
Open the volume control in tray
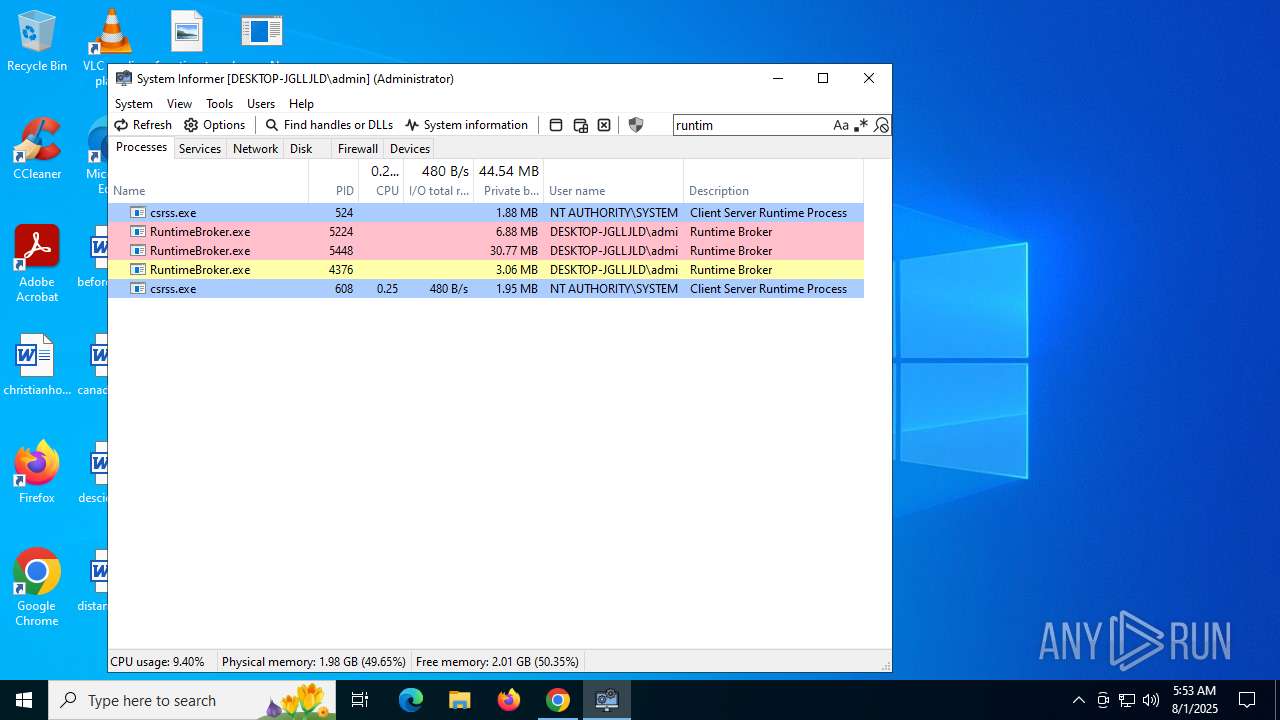pyautogui.click(x=1151, y=700)
